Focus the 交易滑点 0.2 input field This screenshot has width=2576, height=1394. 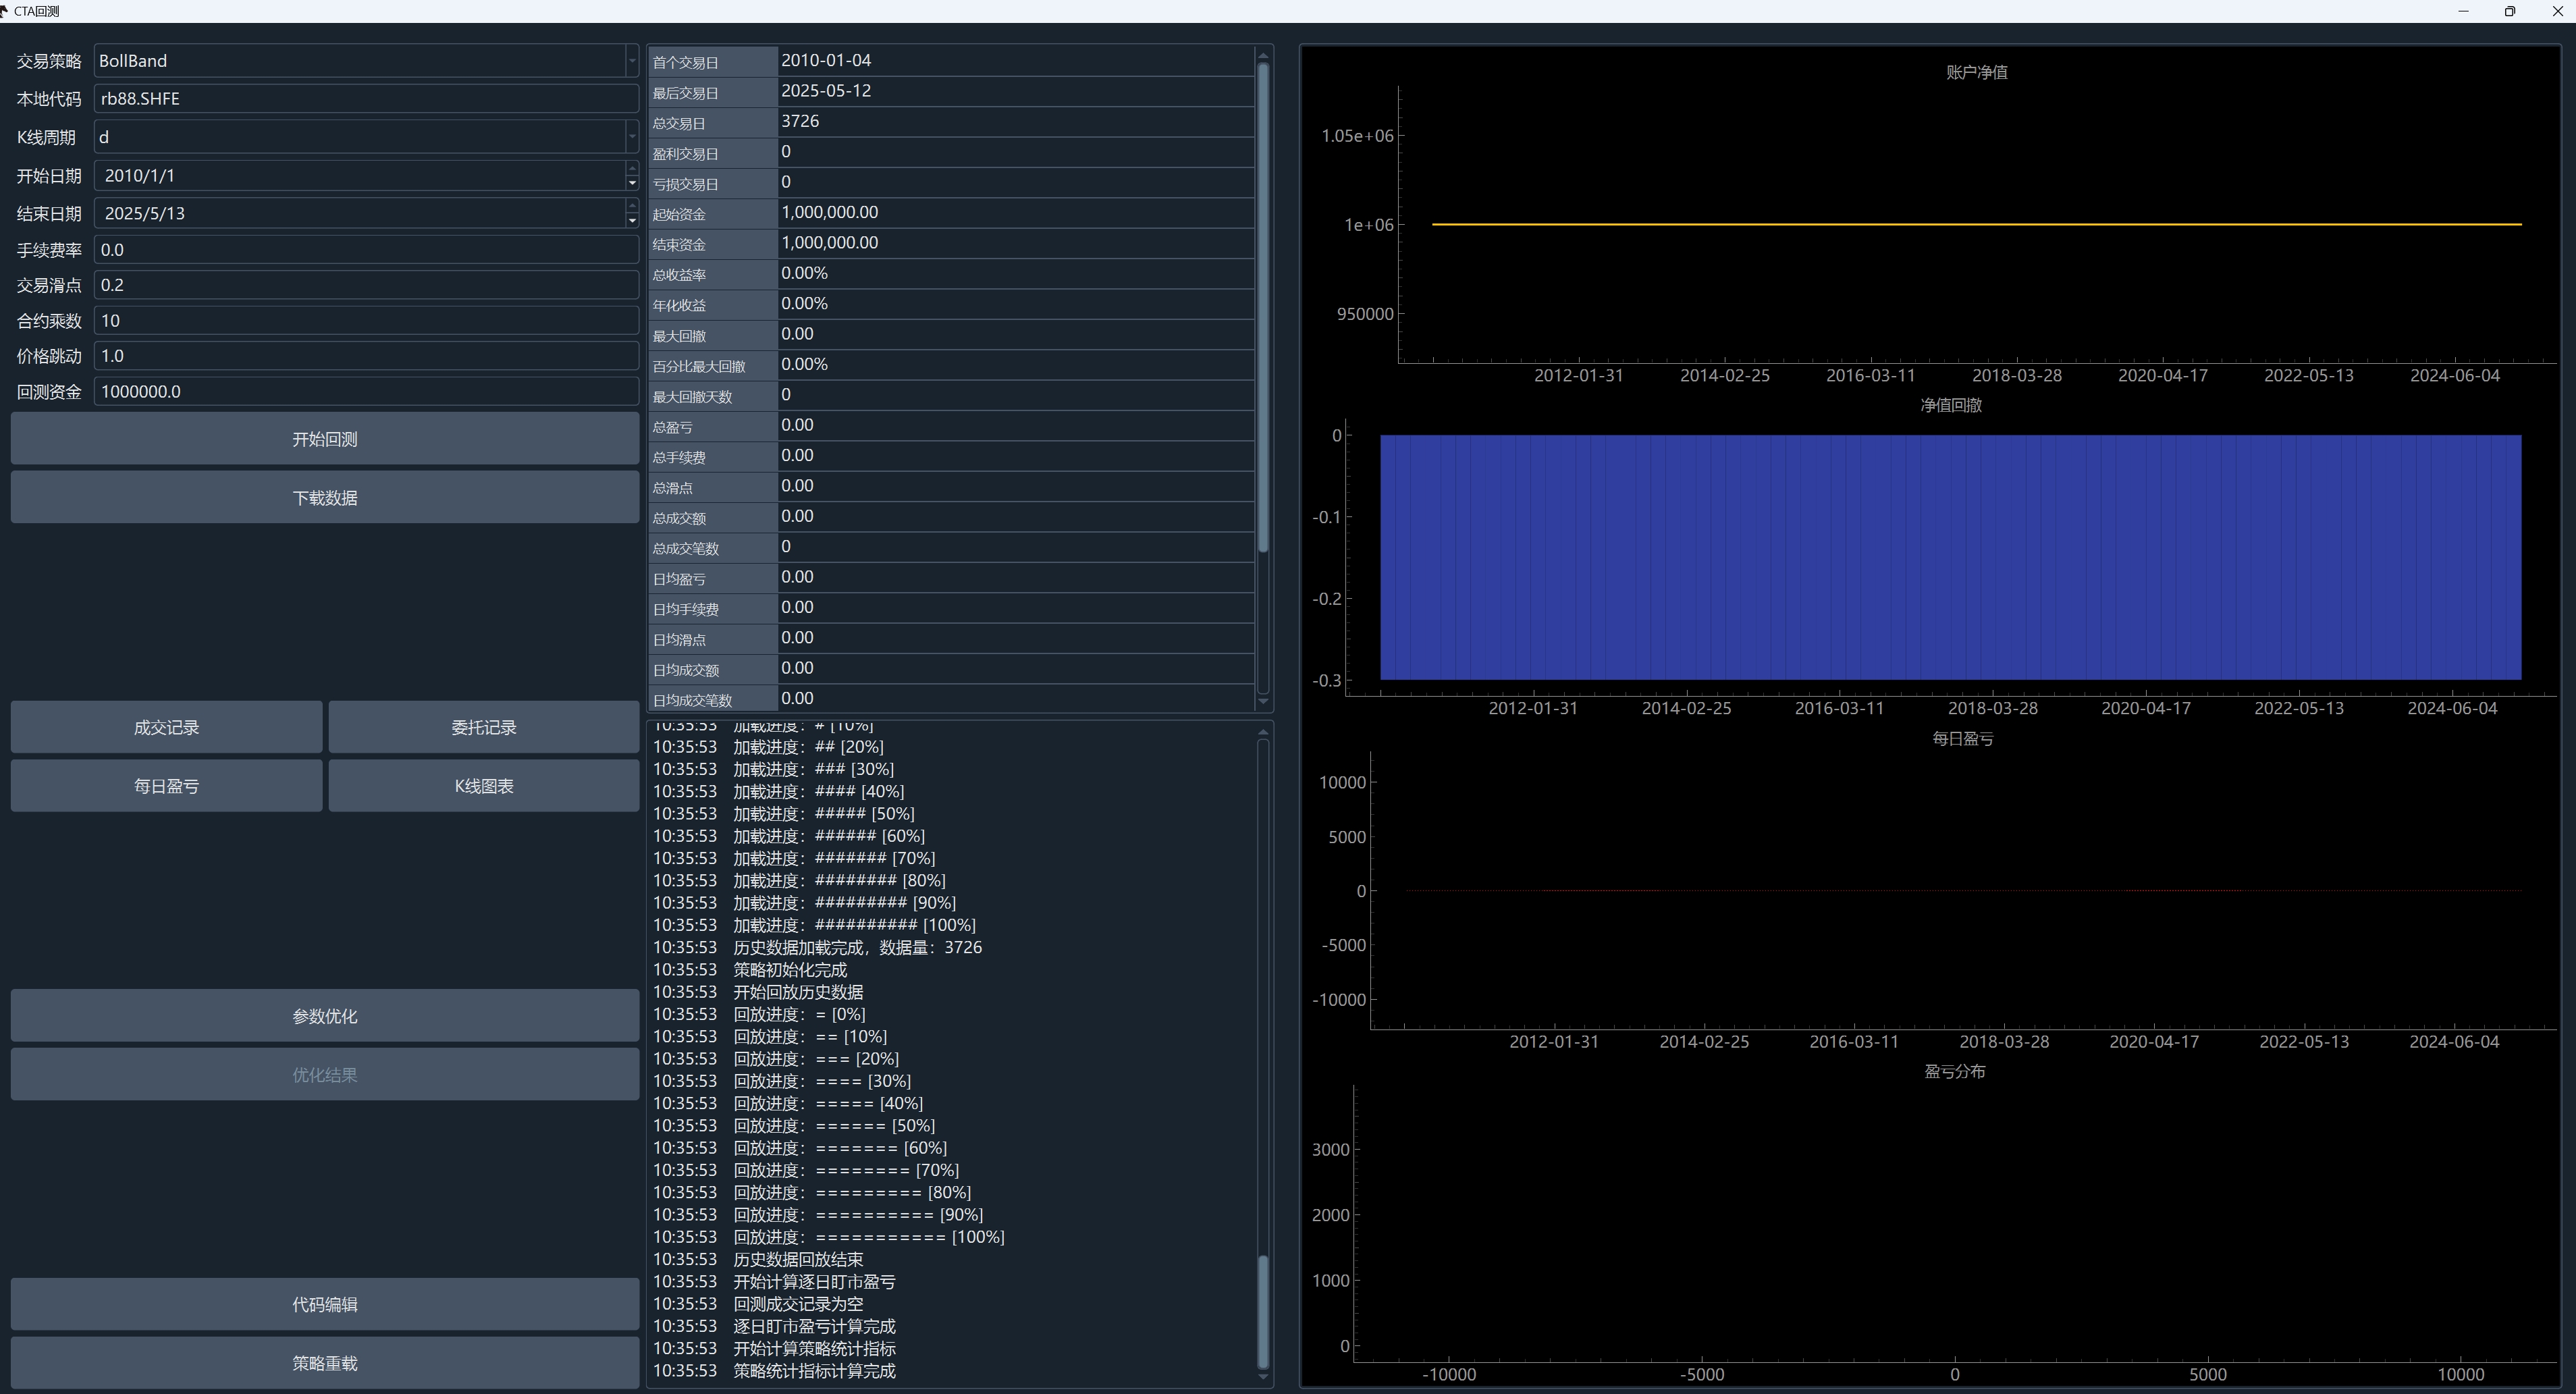(366, 285)
